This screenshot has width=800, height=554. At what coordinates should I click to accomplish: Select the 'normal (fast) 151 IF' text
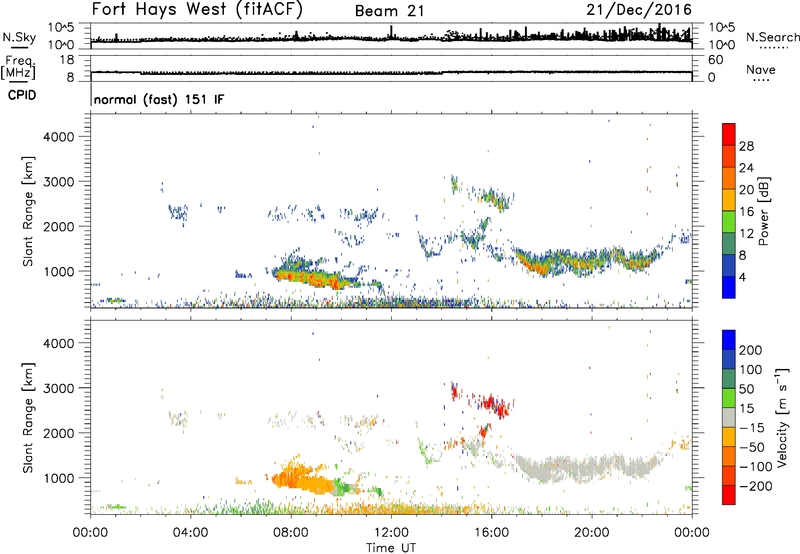pos(159,99)
